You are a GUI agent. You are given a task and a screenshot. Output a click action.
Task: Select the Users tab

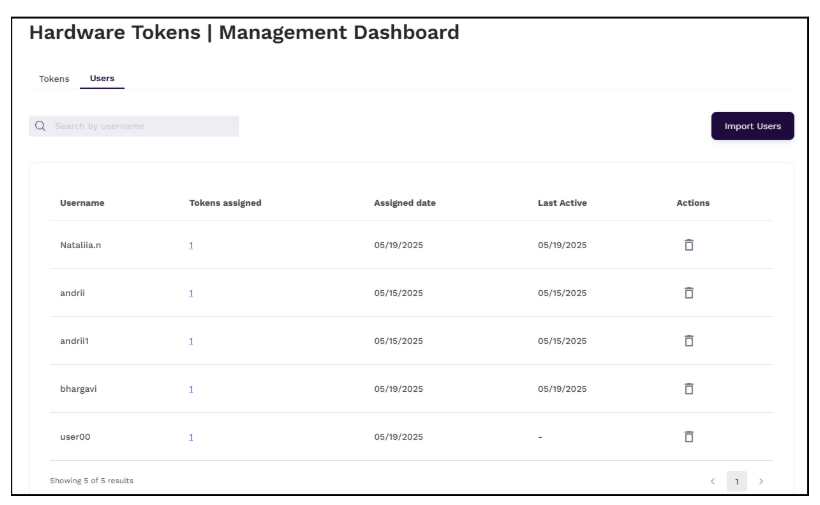click(x=102, y=79)
